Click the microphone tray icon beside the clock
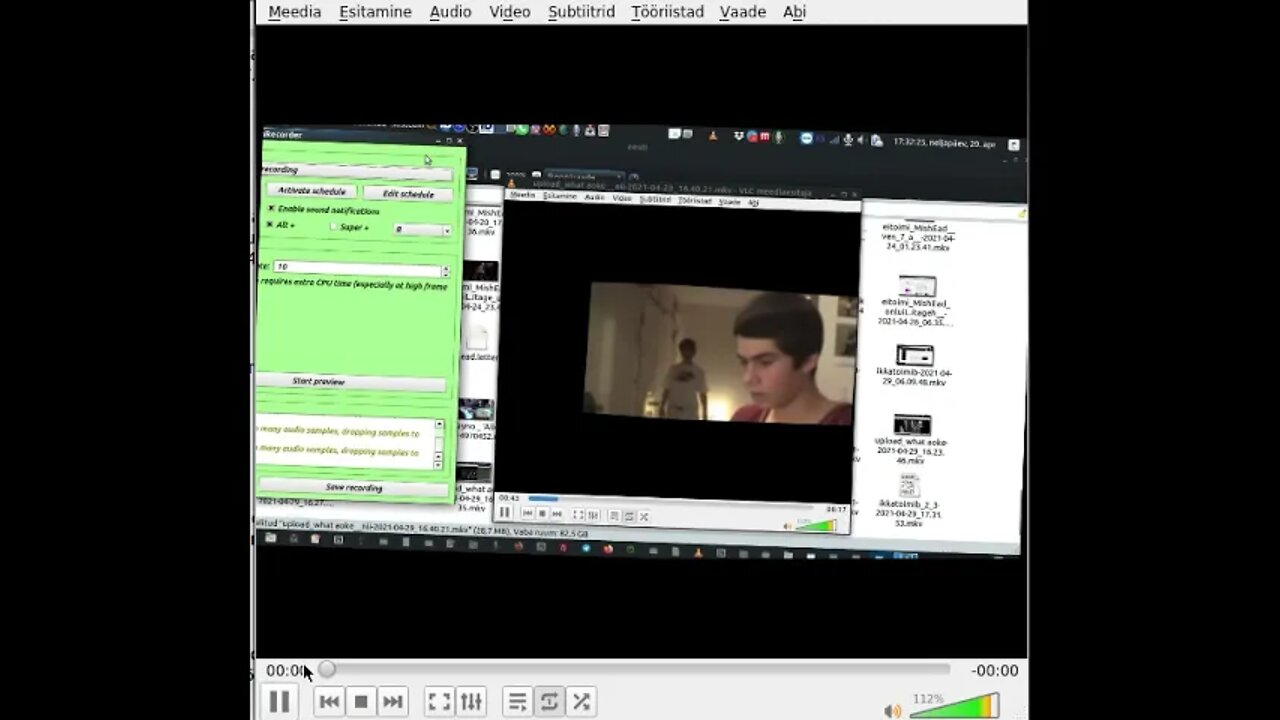The width and height of the screenshot is (1280, 720). [x=848, y=140]
